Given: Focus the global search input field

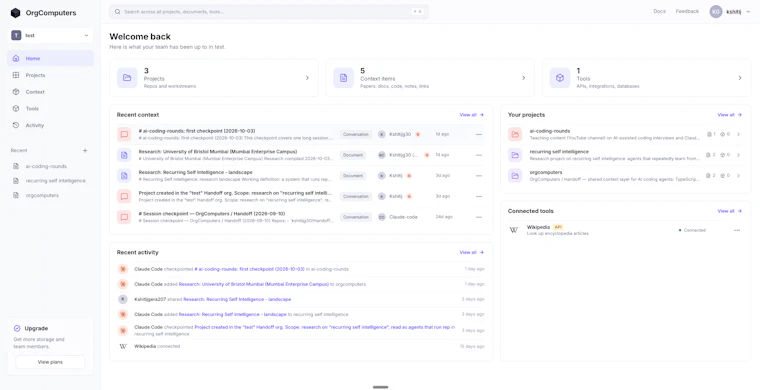Looking at the screenshot, I should coord(269,12).
